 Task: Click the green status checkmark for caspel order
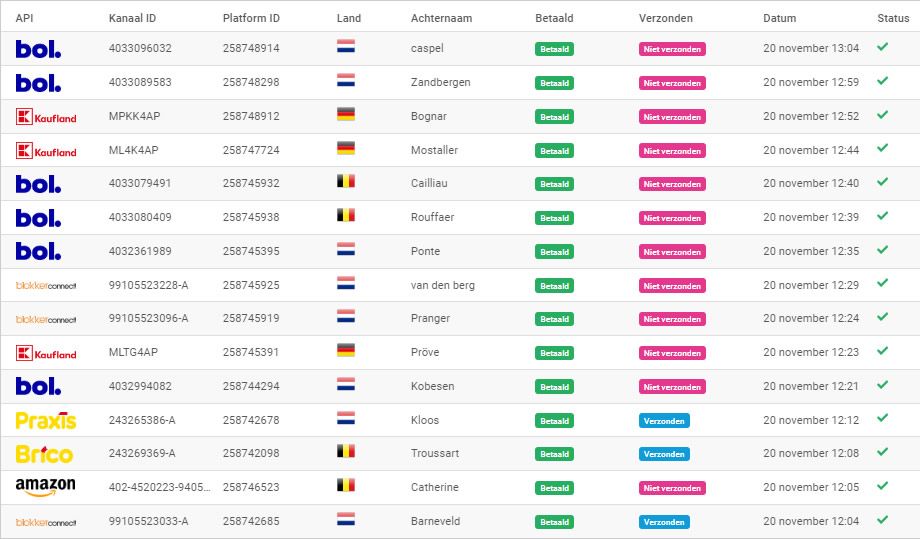(882, 47)
